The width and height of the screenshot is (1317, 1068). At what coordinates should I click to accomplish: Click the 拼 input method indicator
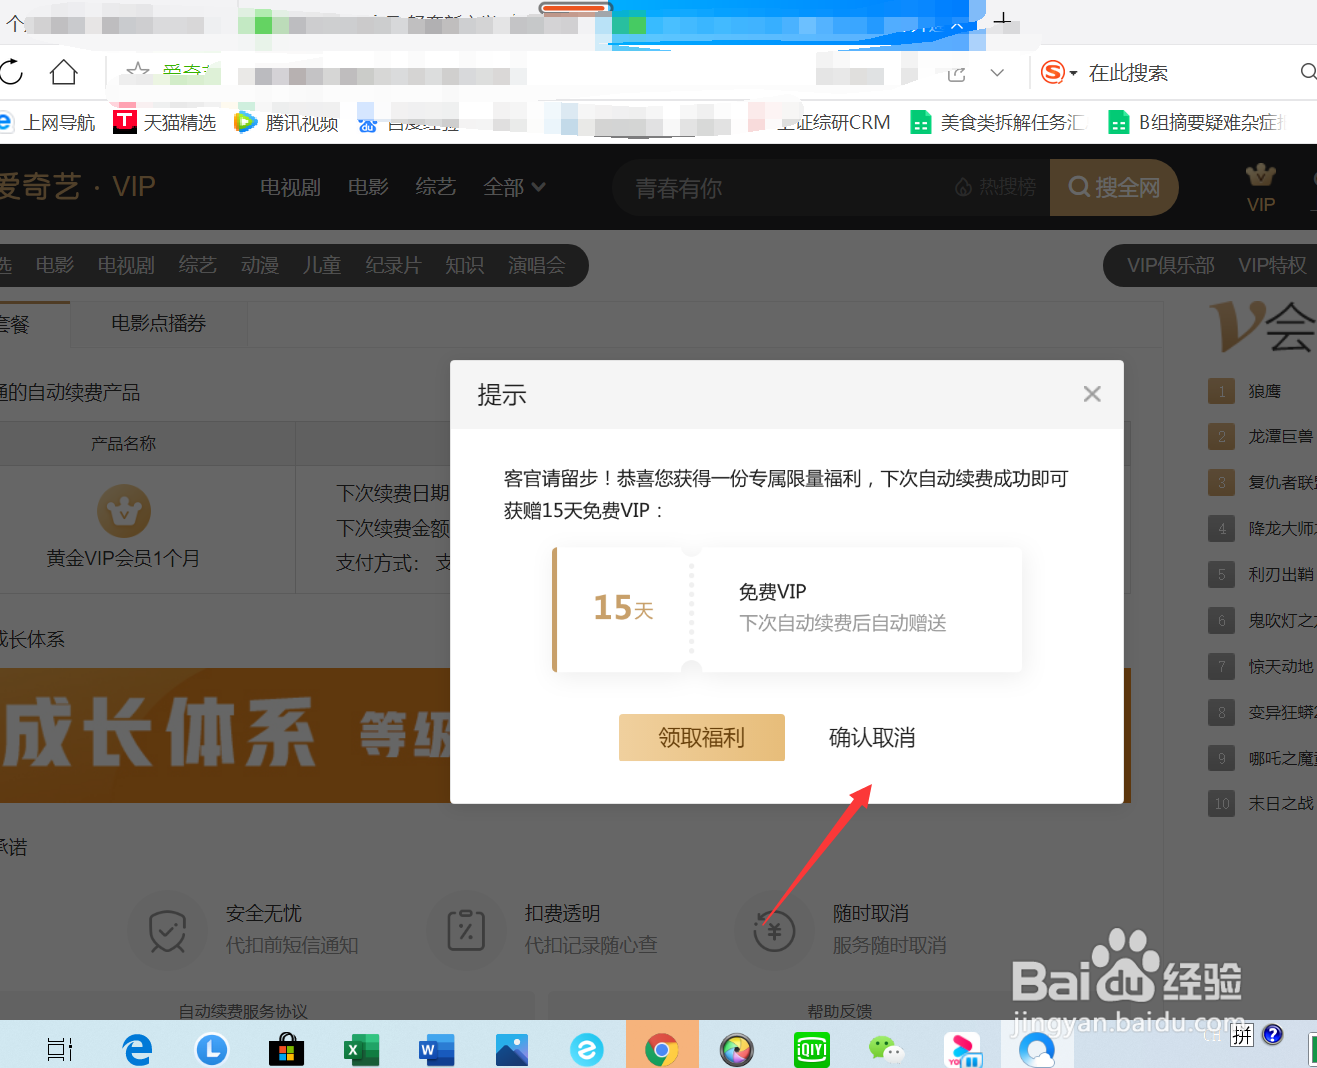pyautogui.click(x=1242, y=1035)
